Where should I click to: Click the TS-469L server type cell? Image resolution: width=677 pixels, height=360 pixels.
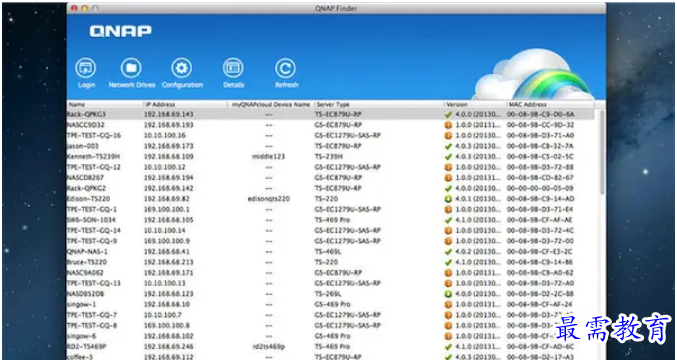(328, 252)
